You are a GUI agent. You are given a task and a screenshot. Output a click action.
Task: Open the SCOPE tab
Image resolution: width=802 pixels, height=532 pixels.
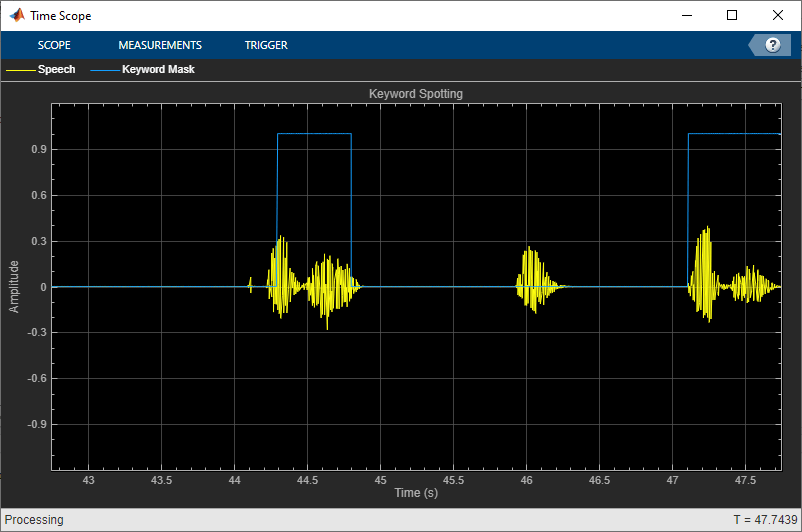point(54,45)
